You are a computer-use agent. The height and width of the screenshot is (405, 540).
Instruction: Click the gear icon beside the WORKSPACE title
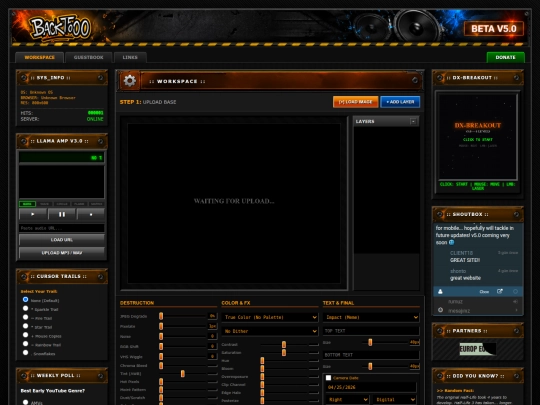point(130,81)
